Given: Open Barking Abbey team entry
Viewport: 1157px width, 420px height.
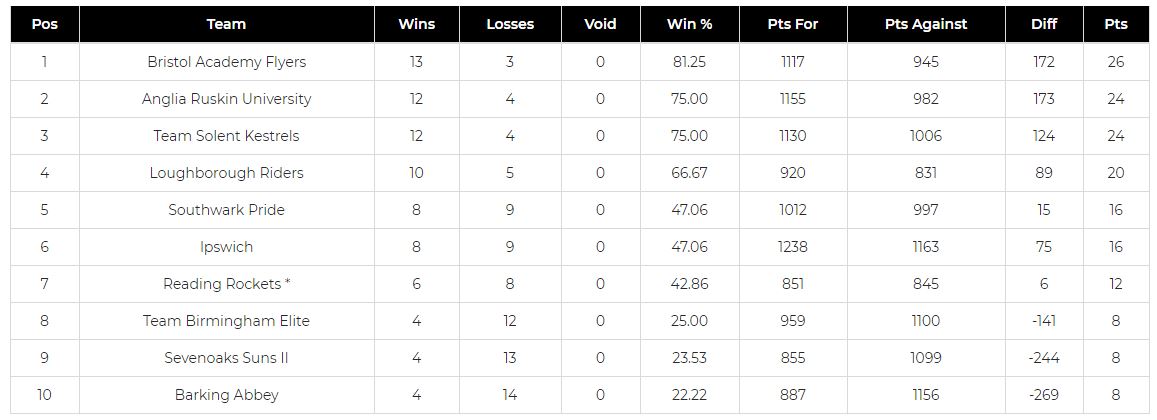Looking at the screenshot, I should [227, 395].
